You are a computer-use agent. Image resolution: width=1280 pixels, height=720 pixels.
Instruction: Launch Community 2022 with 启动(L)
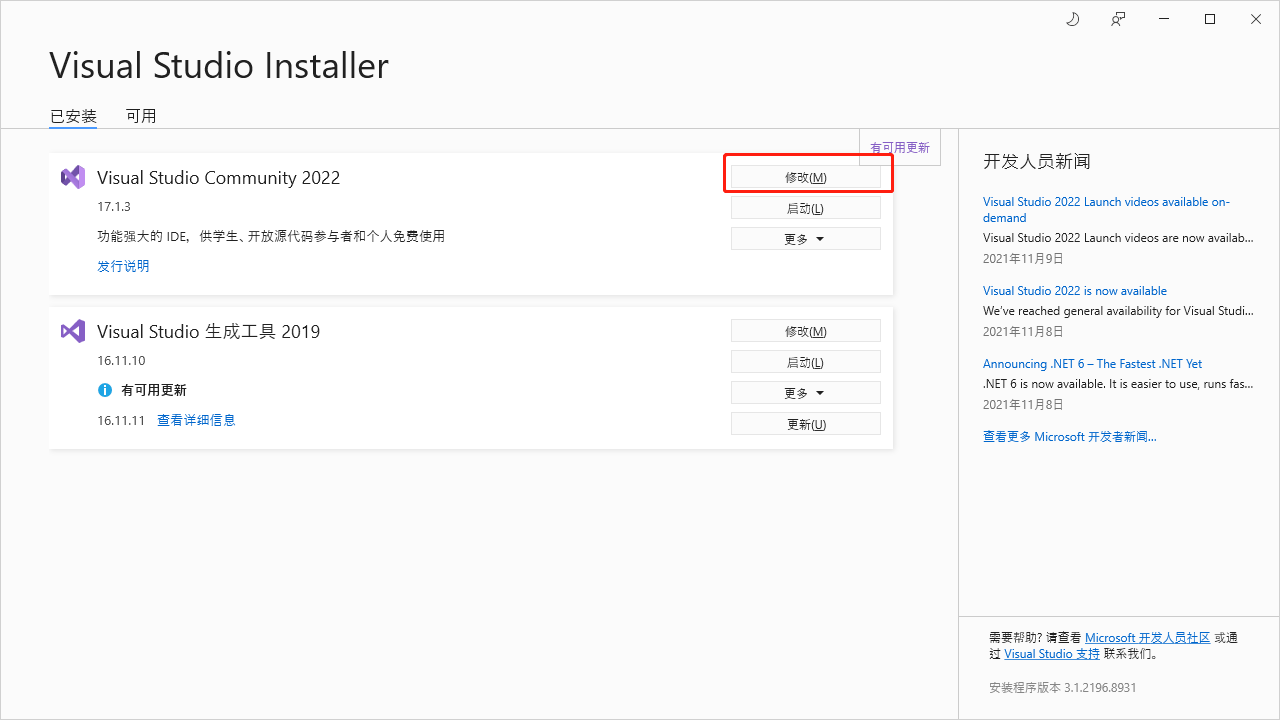click(x=805, y=207)
